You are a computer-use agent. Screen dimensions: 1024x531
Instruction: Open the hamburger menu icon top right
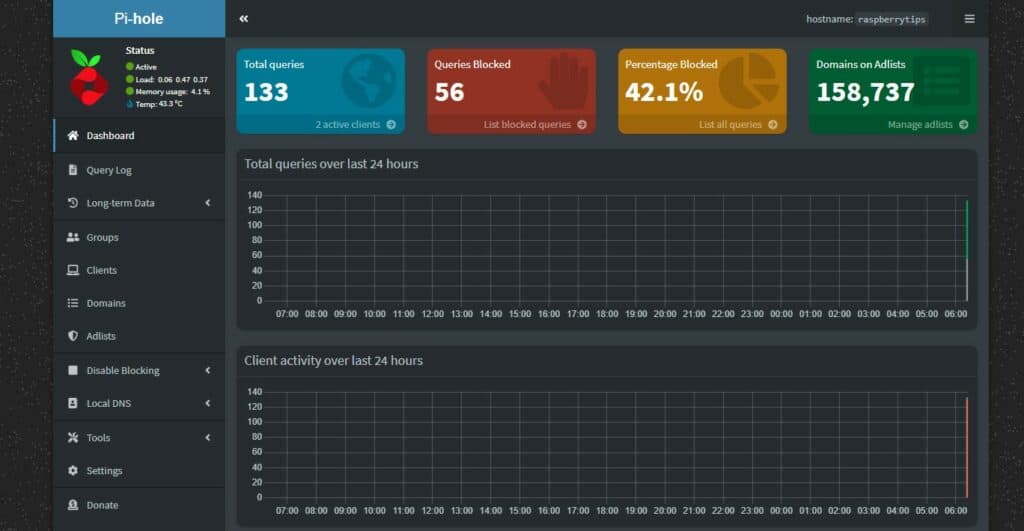(970, 19)
